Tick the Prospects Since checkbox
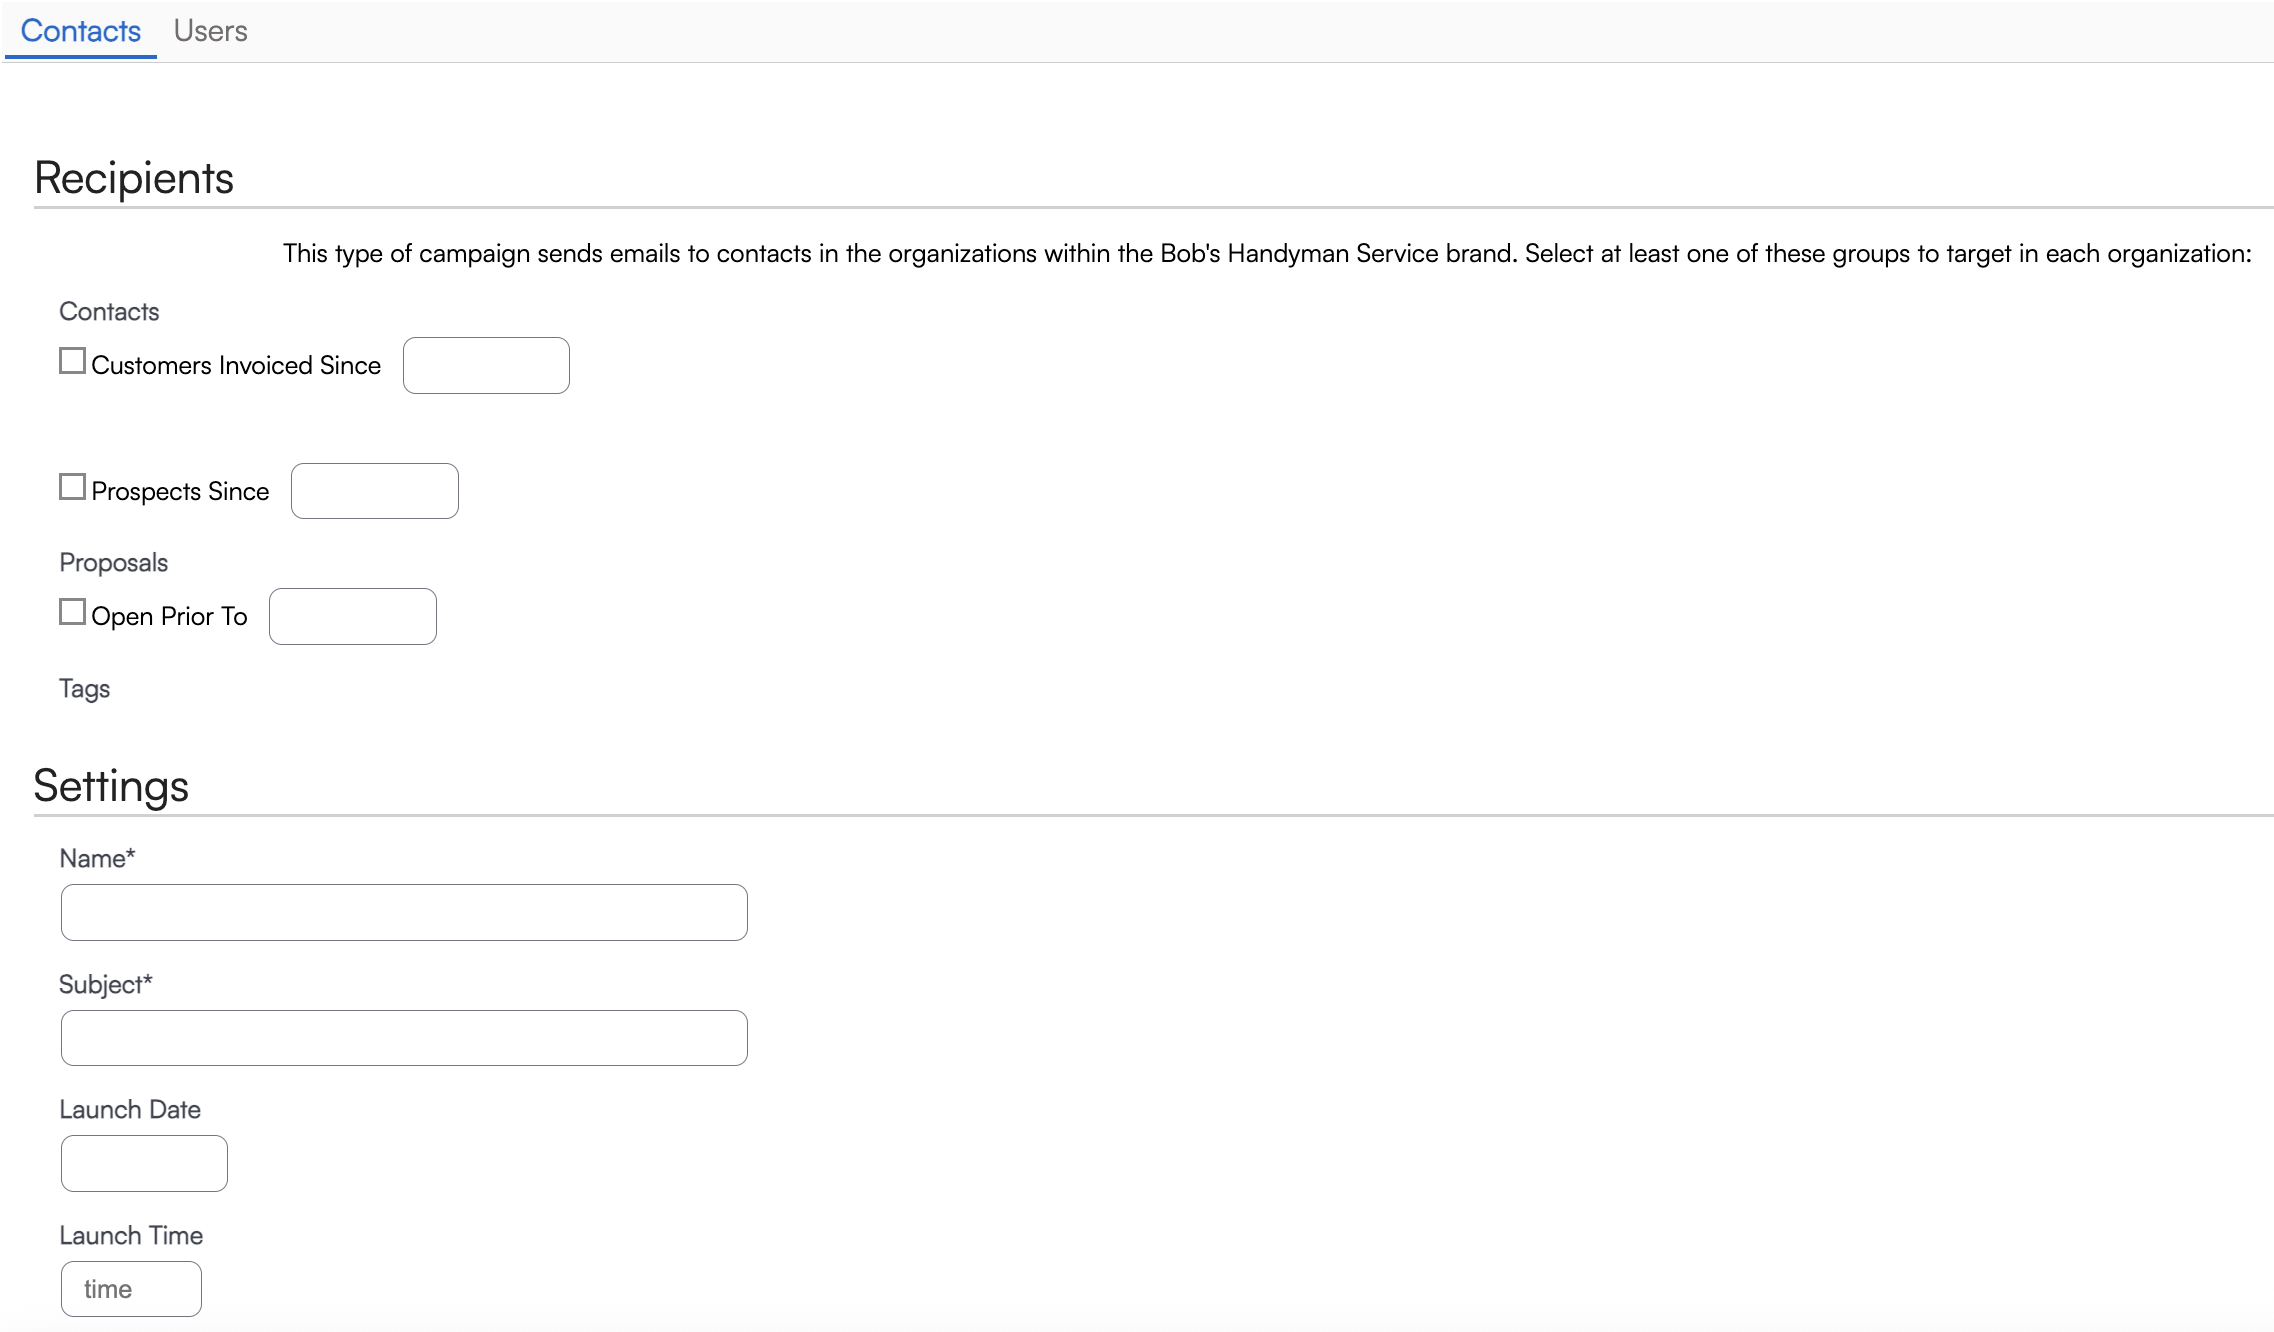2274x1332 pixels. [x=72, y=487]
